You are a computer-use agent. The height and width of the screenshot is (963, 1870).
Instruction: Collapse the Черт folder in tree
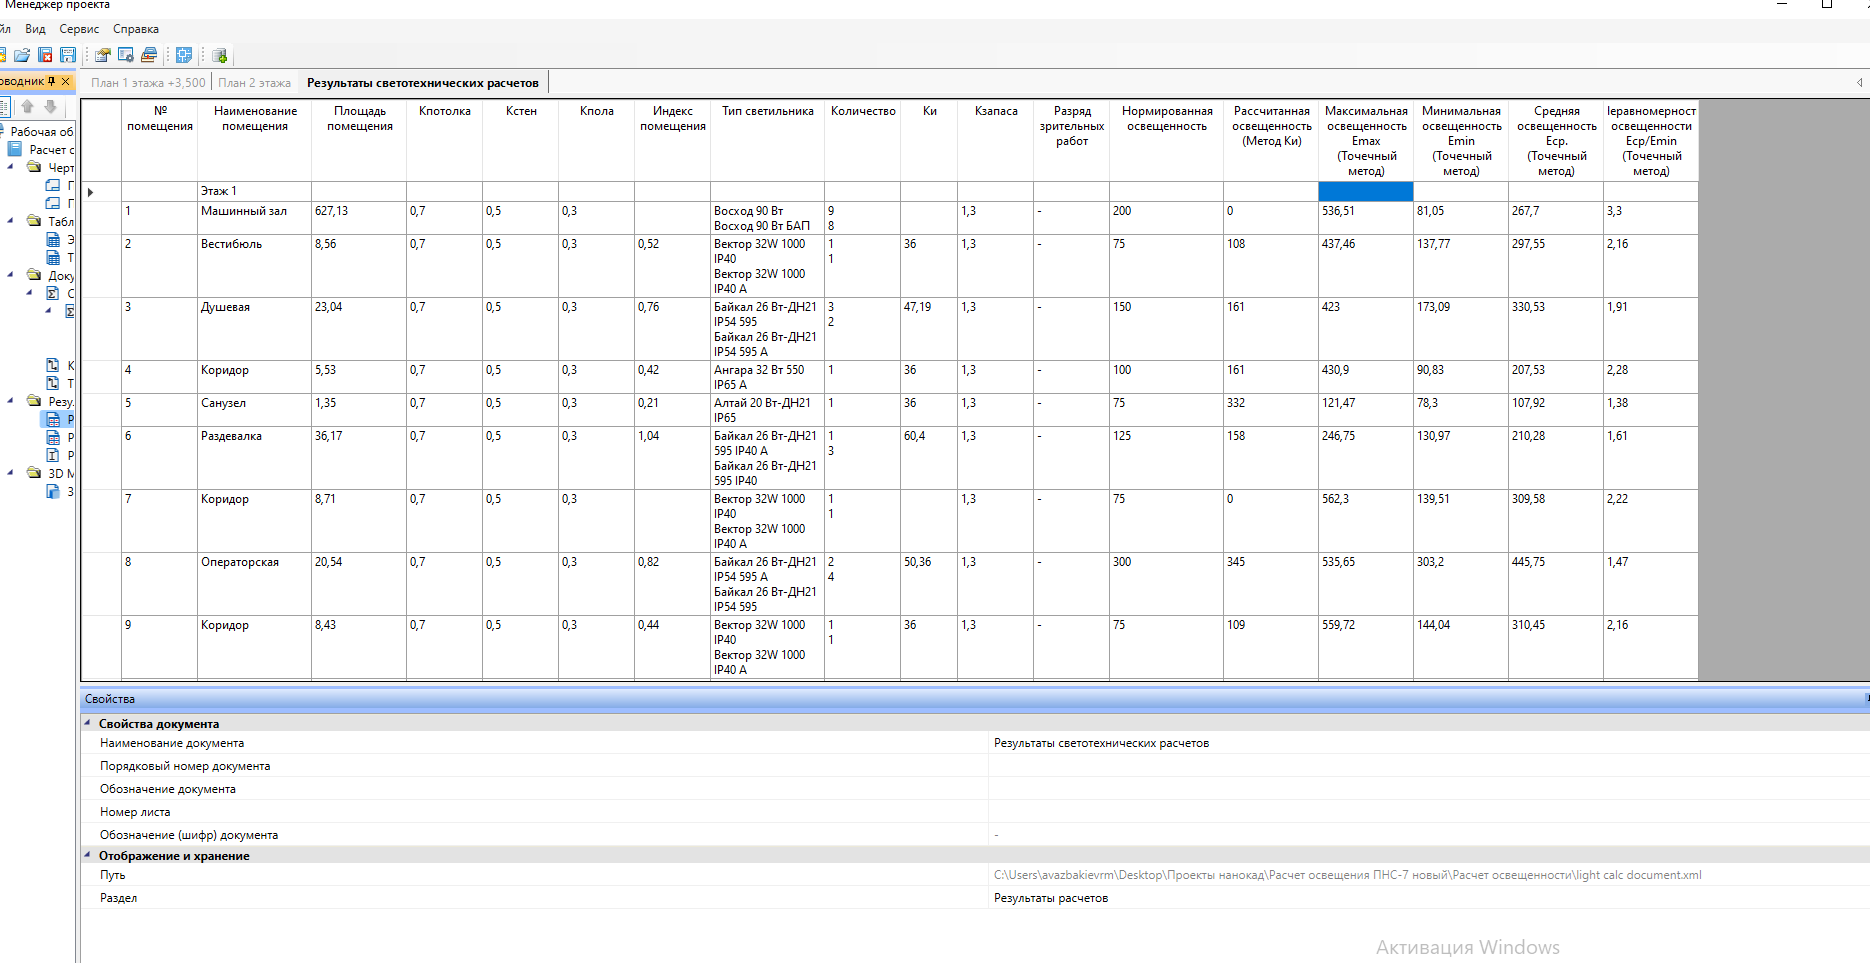click(11, 167)
